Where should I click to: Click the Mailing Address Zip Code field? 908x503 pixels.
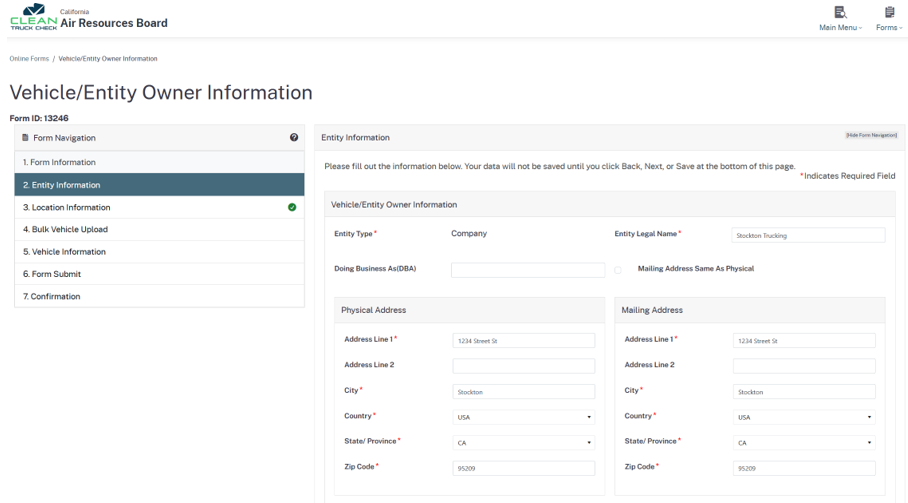(804, 468)
